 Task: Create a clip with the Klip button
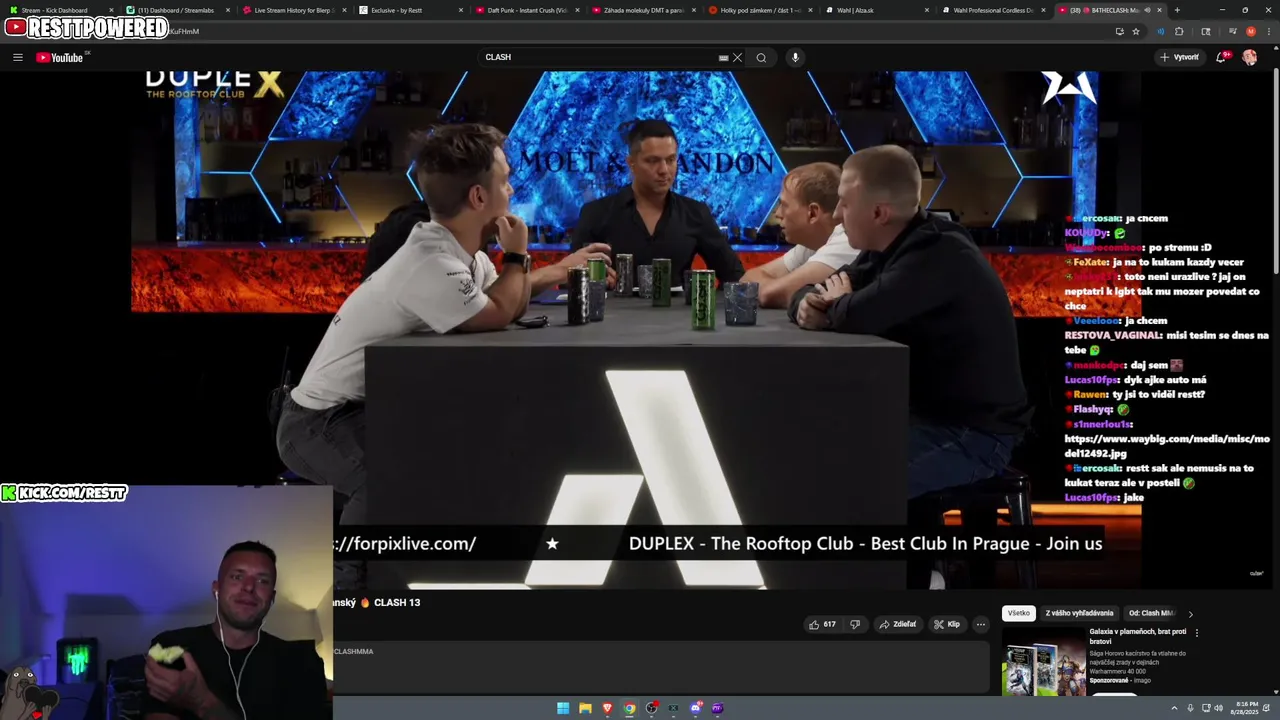[947, 624]
